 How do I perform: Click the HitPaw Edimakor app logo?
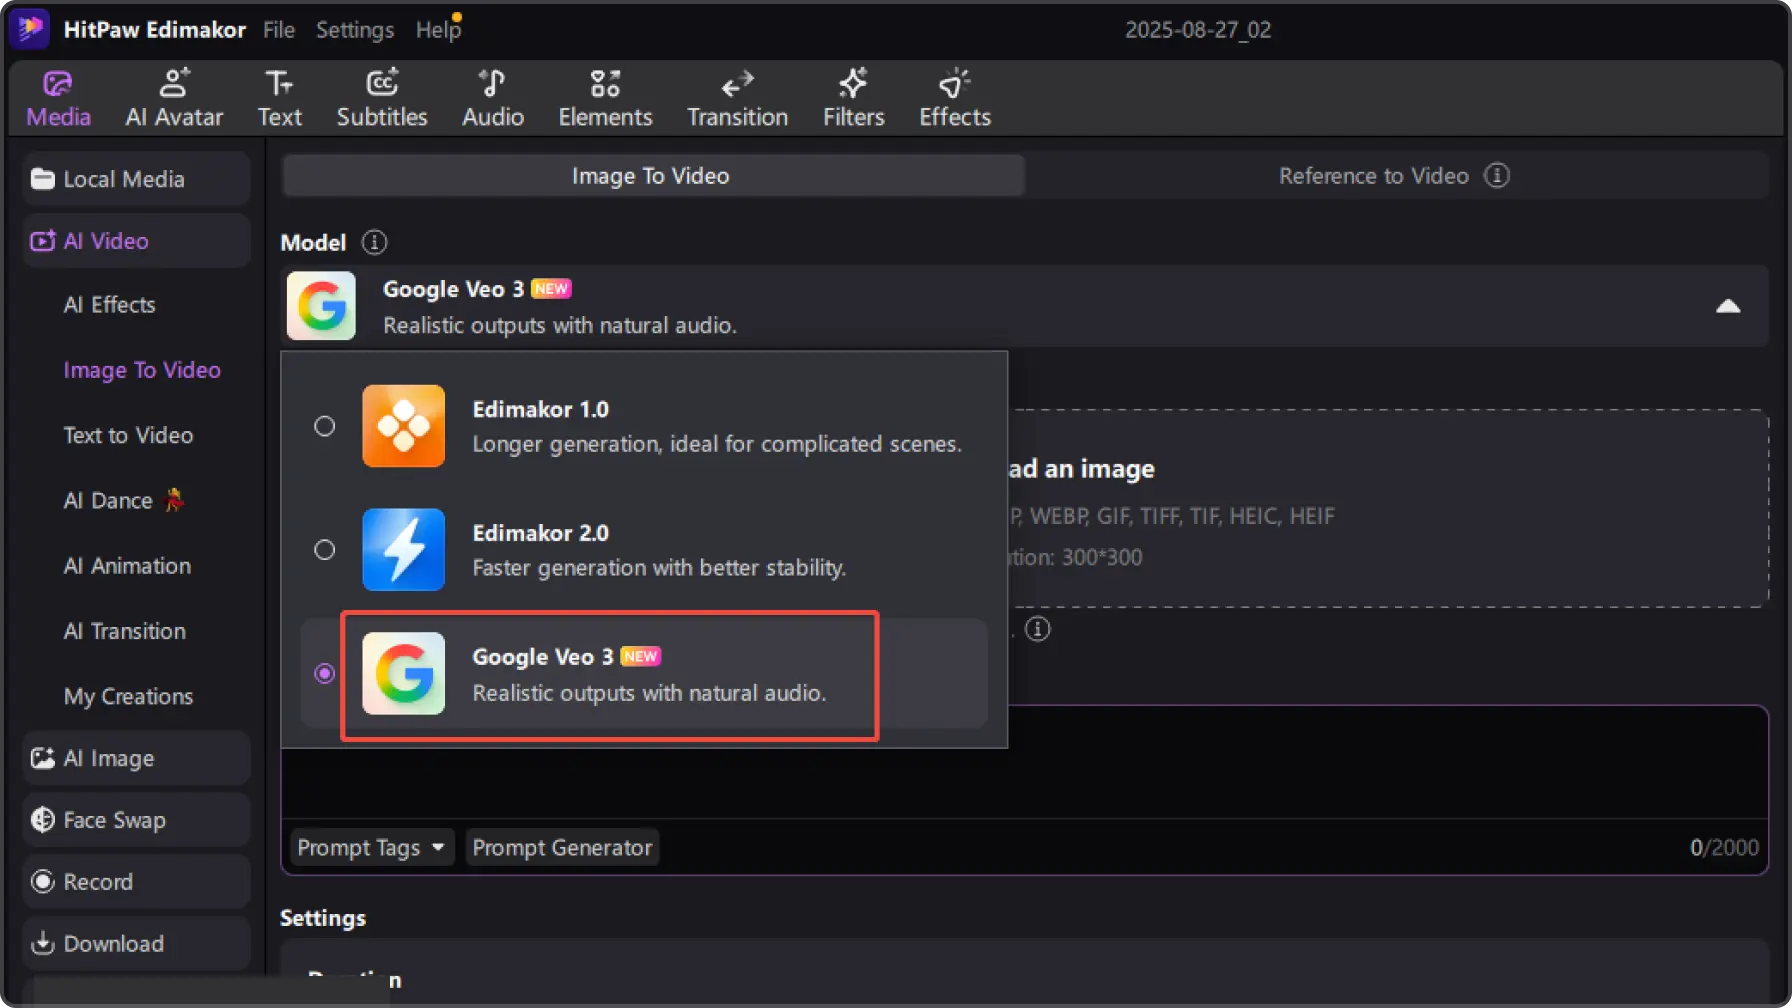click(29, 29)
